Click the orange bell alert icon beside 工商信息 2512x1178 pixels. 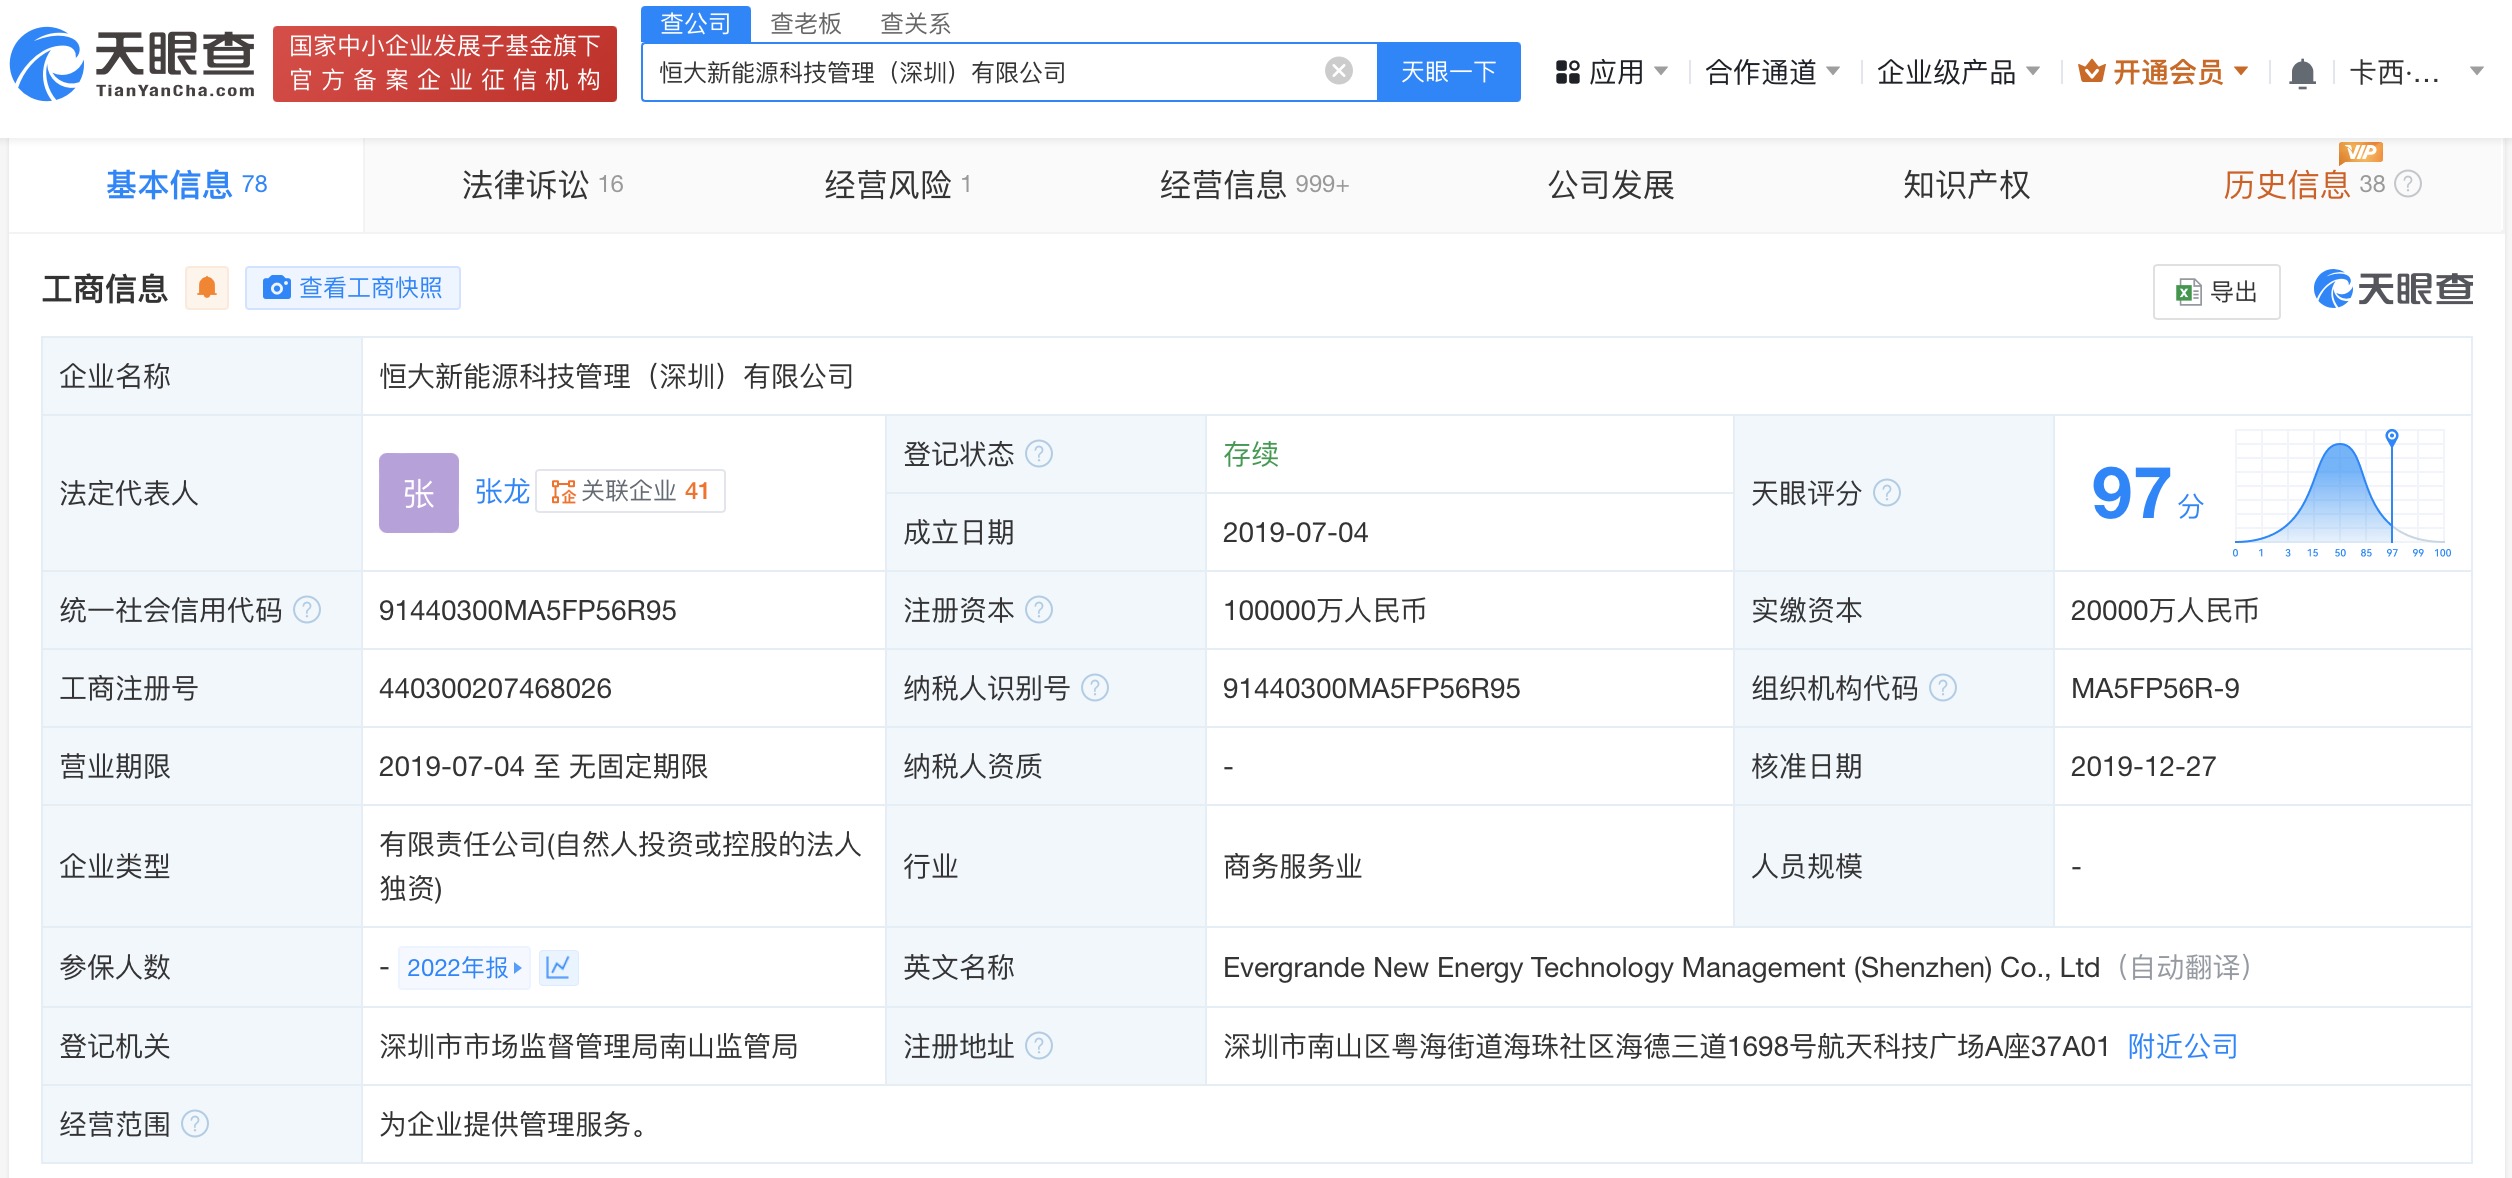207,288
